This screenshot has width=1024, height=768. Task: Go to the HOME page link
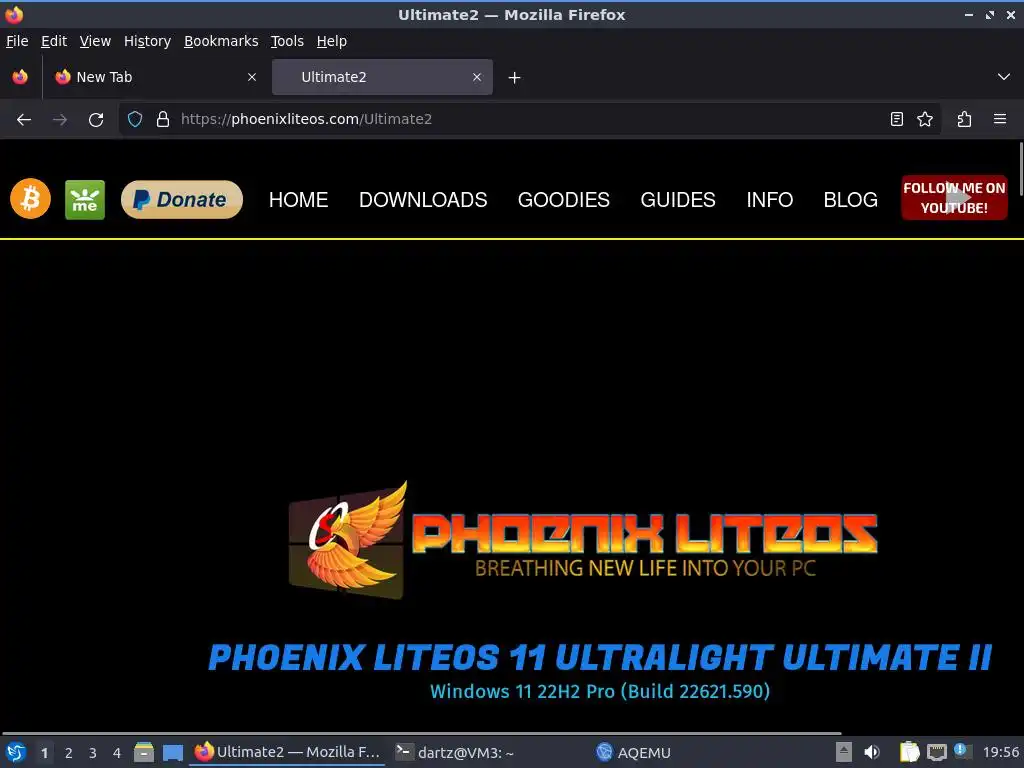[298, 200]
